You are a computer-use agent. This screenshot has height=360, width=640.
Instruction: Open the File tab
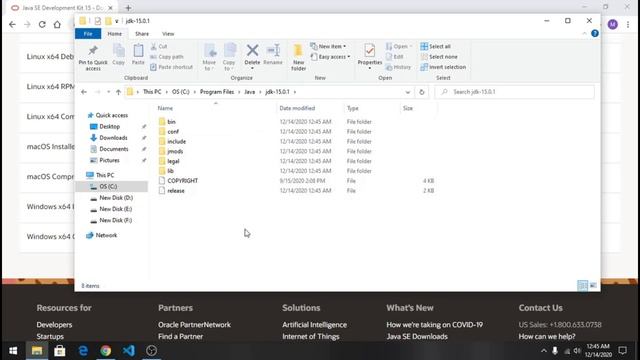click(88, 34)
